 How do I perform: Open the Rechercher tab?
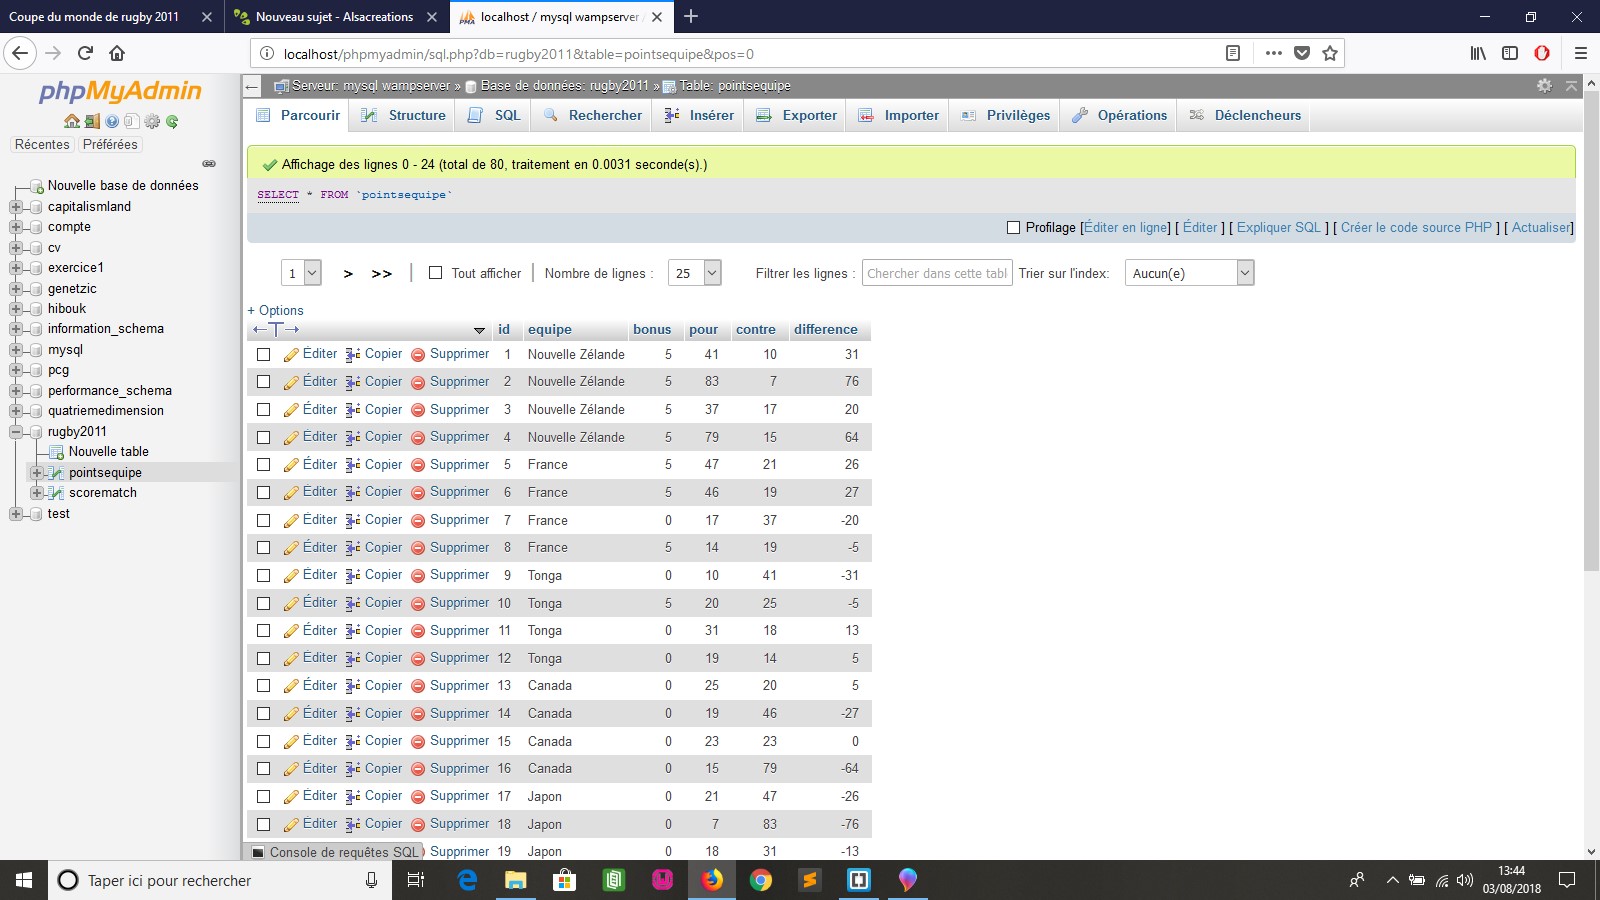[x=593, y=115]
